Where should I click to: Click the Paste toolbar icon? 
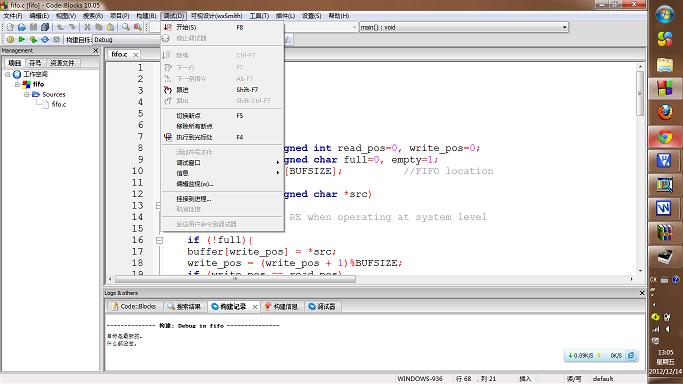pyautogui.click(x=111, y=27)
